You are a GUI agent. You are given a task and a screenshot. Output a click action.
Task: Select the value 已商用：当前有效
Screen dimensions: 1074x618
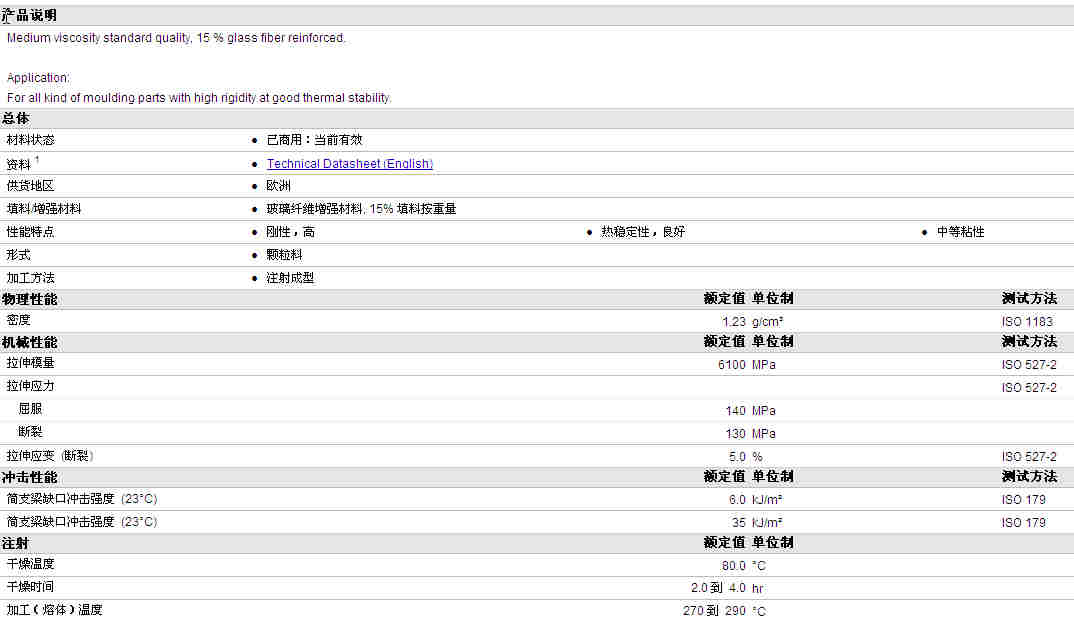point(314,140)
